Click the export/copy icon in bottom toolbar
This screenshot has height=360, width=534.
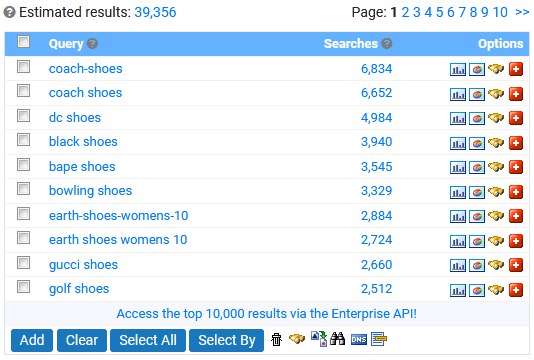[319, 339]
